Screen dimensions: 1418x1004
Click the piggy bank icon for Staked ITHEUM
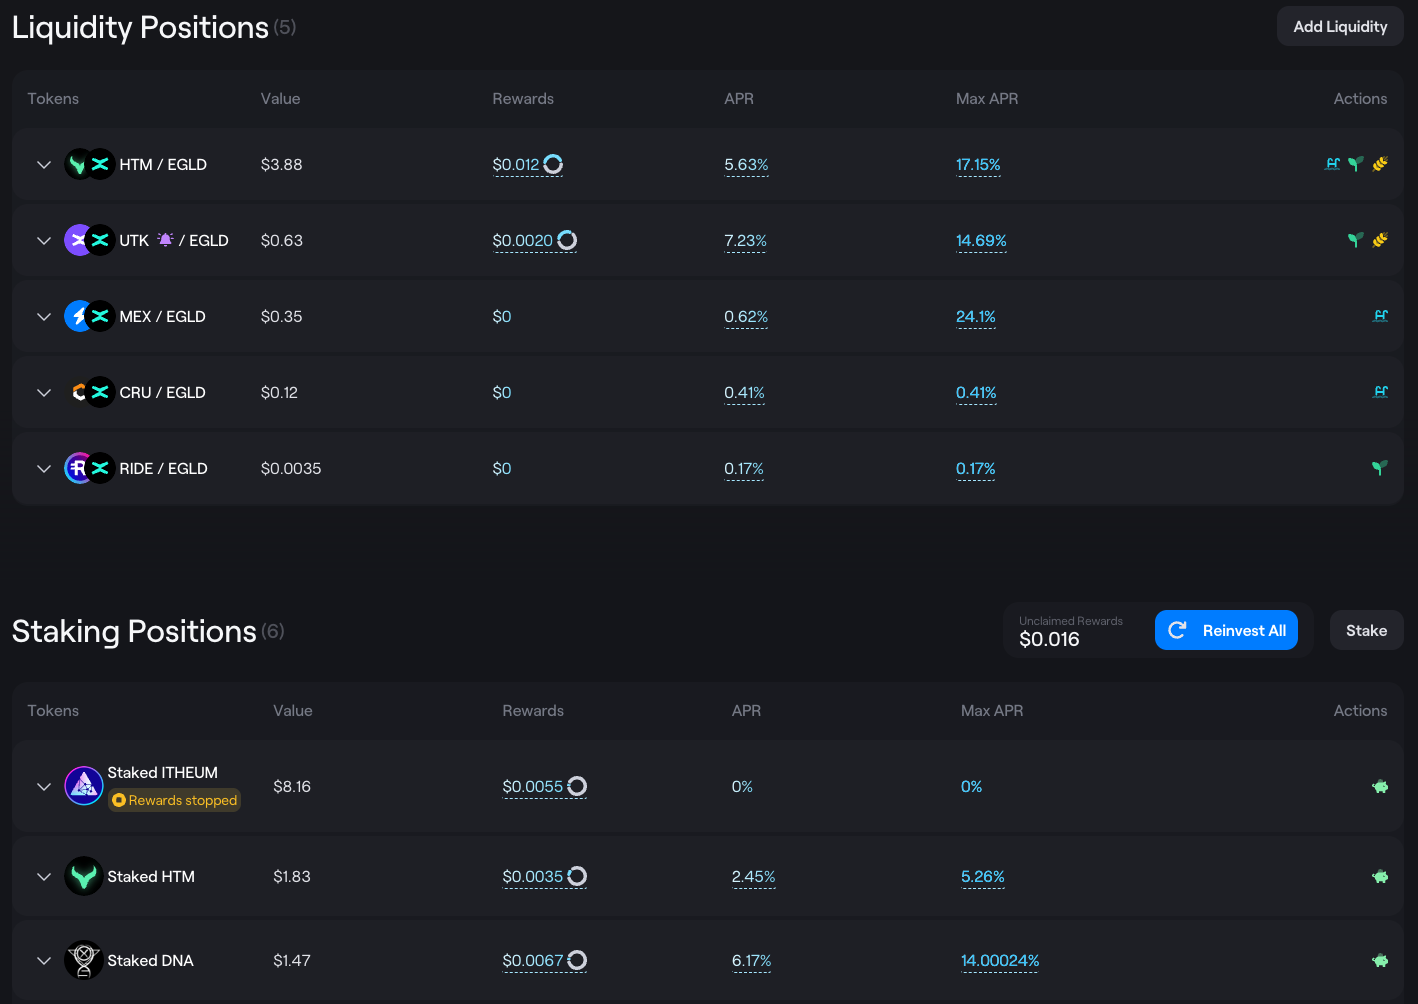point(1380,787)
